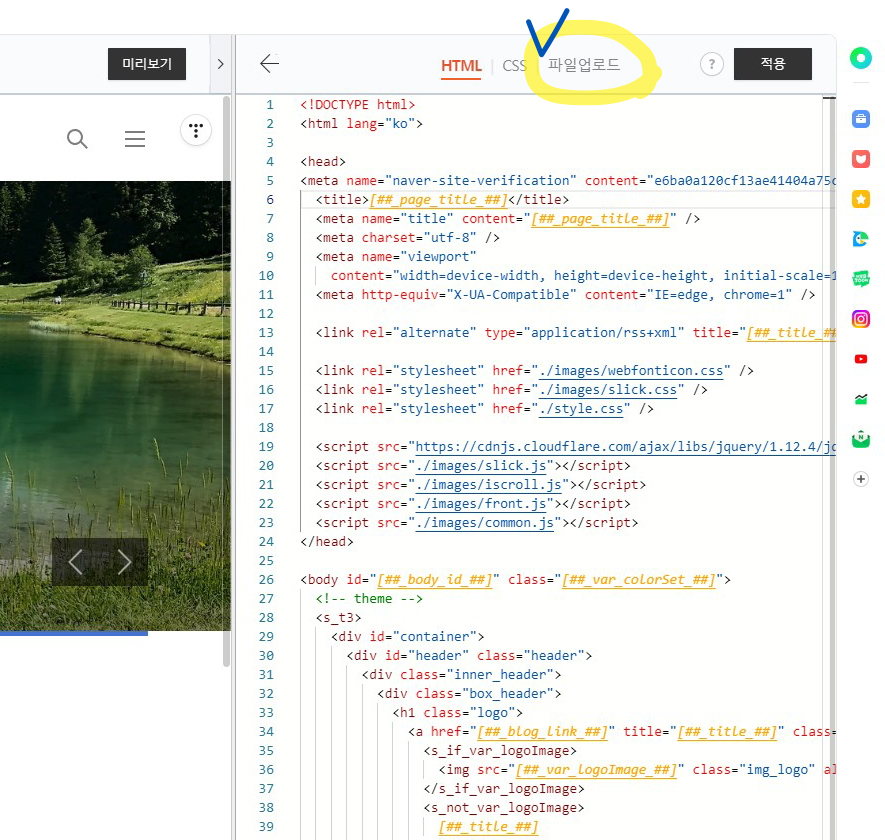The height and width of the screenshot is (840, 885).
Task: Click the 'div class="box_header"' line
Action: tap(469, 694)
